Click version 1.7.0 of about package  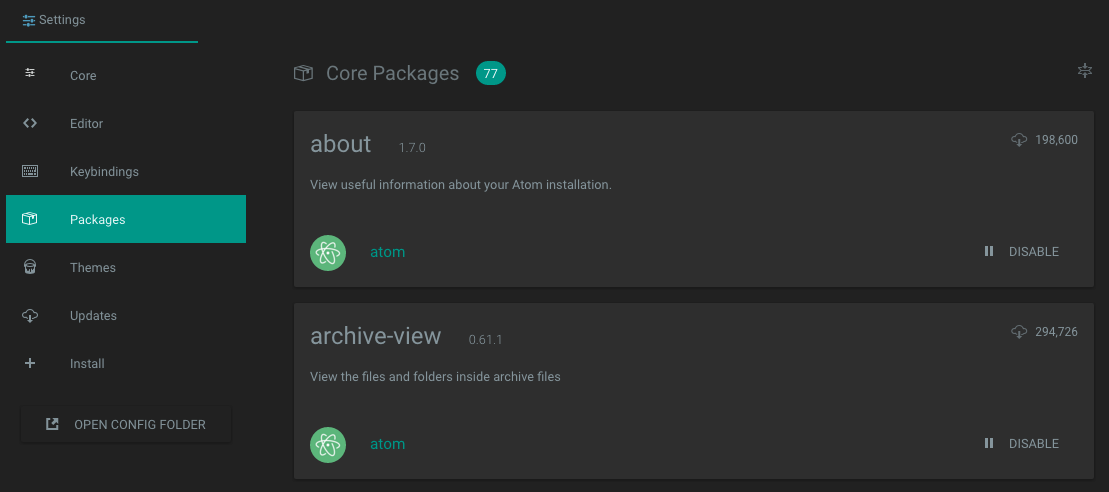(412, 148)
